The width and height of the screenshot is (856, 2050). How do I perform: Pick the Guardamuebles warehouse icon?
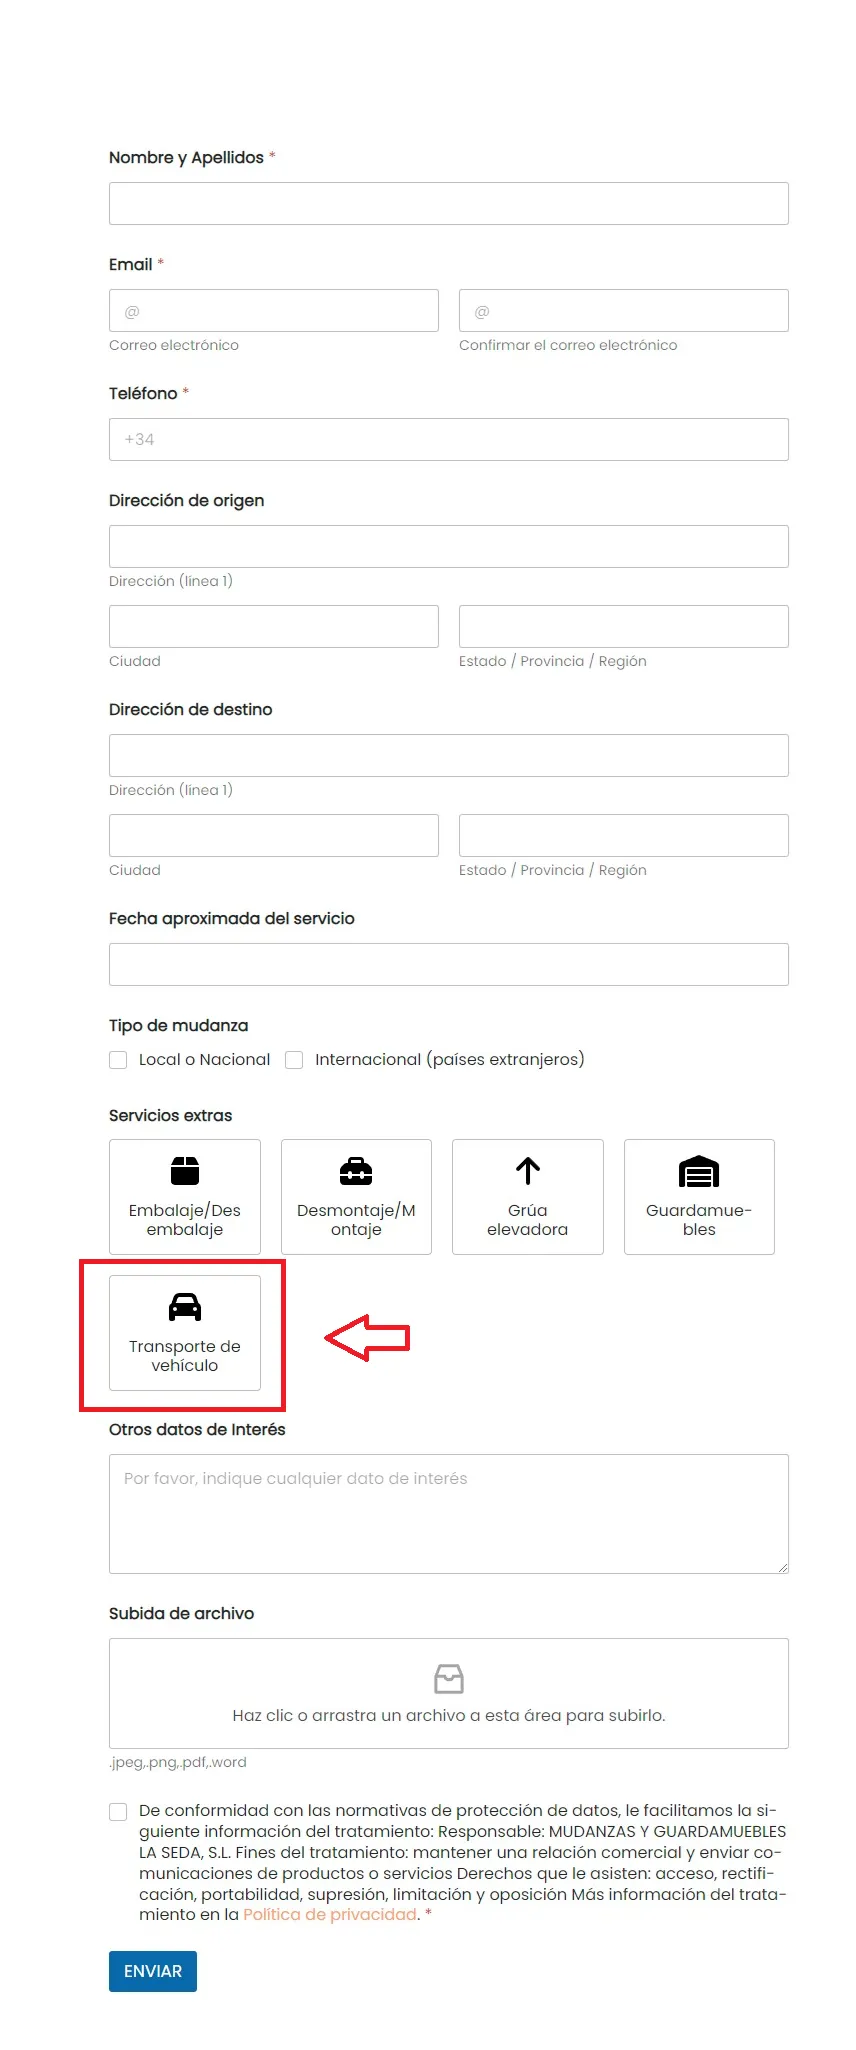(699, 1171)
